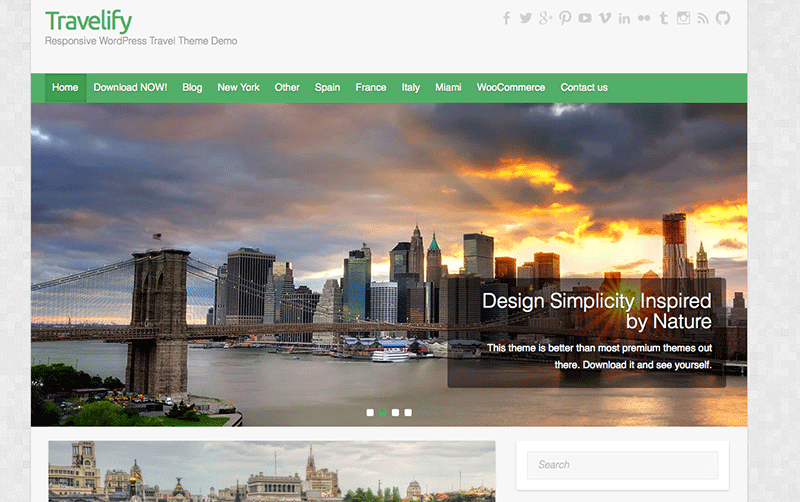Image resolution: width=800 pixels, height=502 pixels.
Task: Open the Twitter social icon
Action: pos(526,18)
